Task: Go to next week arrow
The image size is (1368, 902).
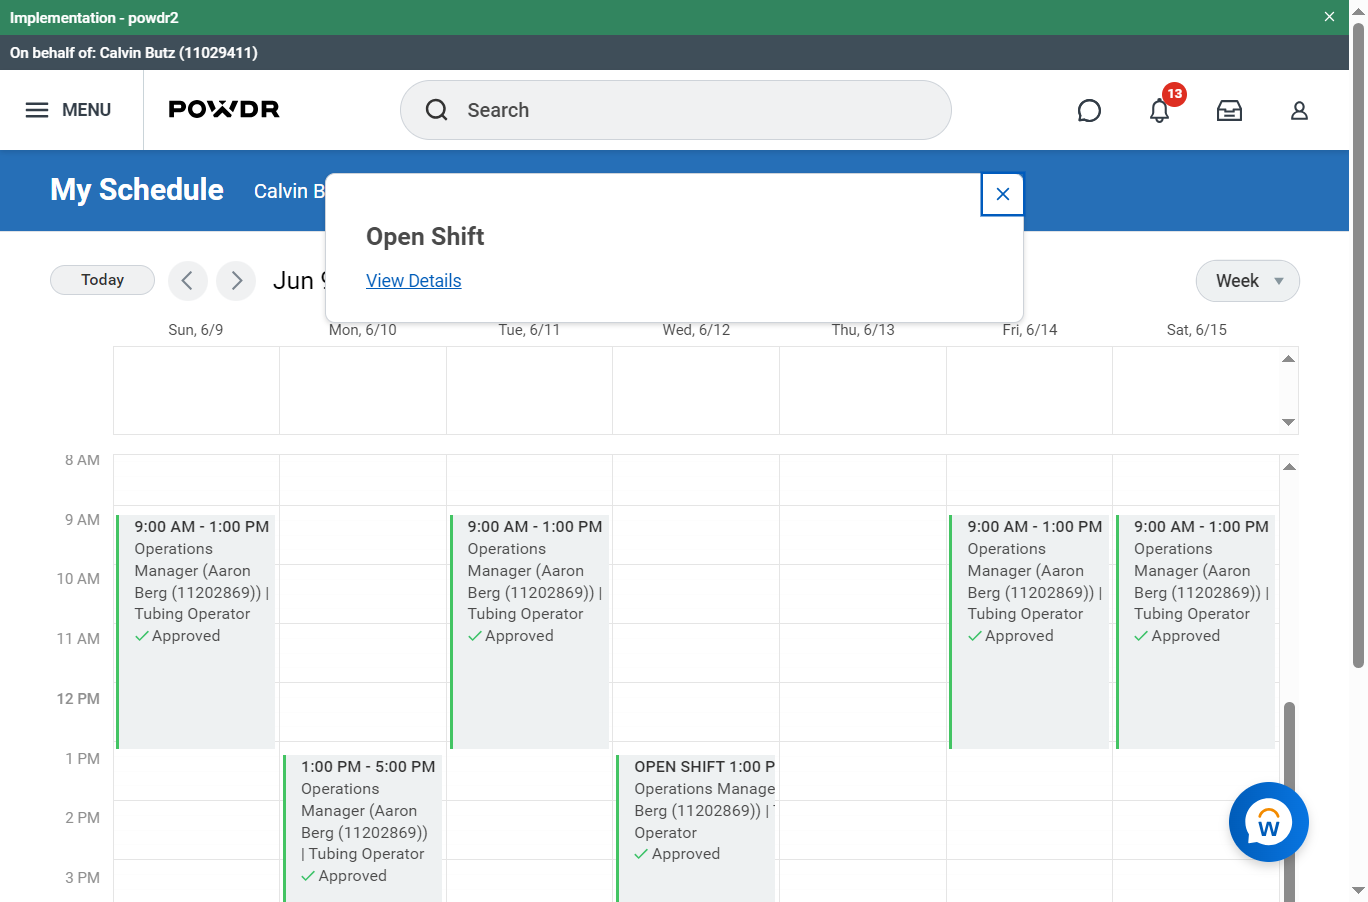Action: coord(236,281)
